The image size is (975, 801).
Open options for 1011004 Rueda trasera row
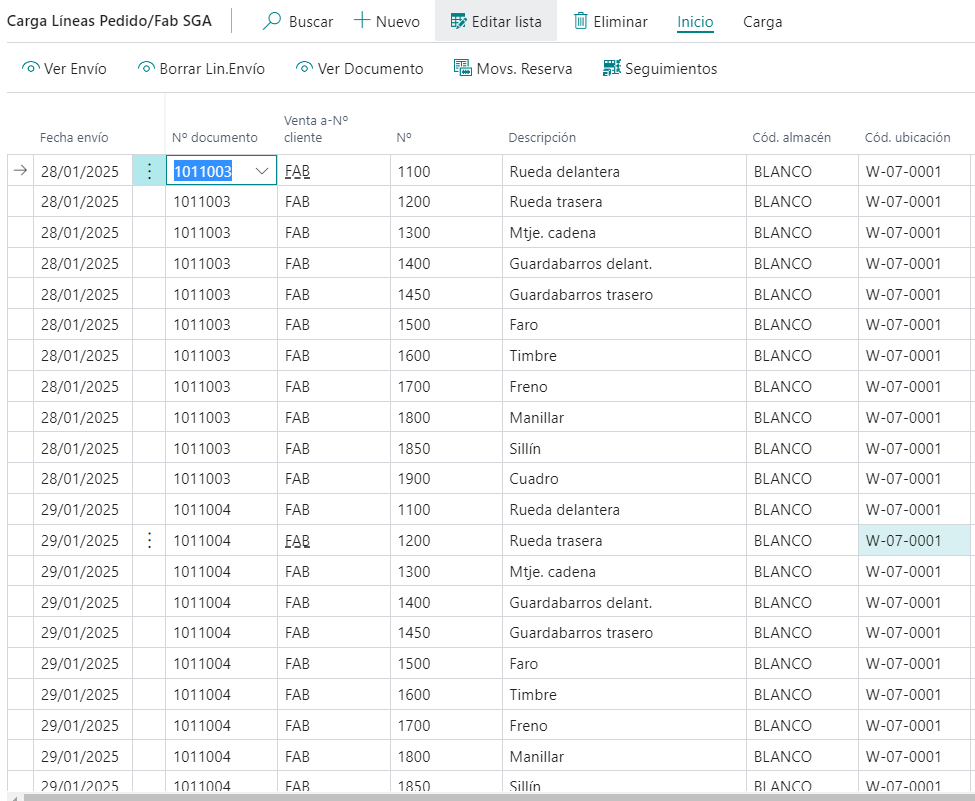point(150,541)
